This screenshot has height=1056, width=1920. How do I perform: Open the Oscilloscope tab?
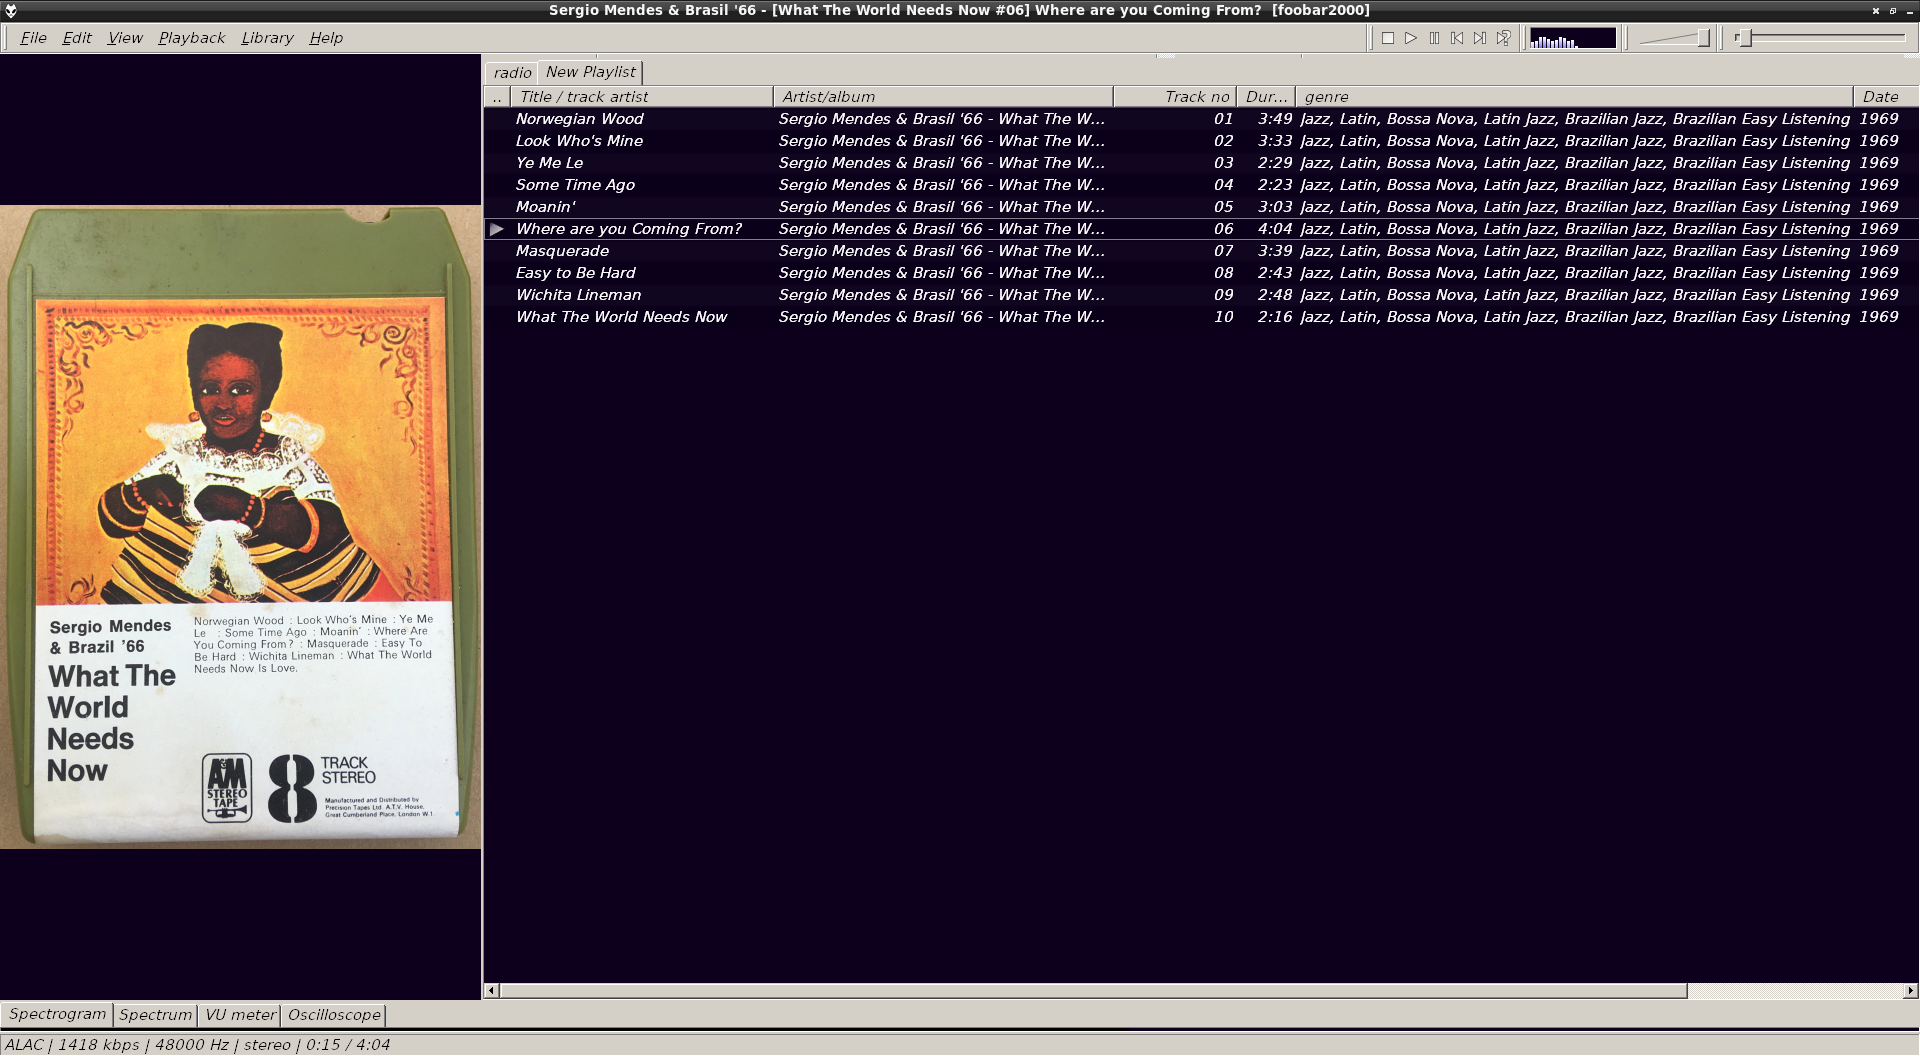pyautogui.click(x=334, y=1015)
